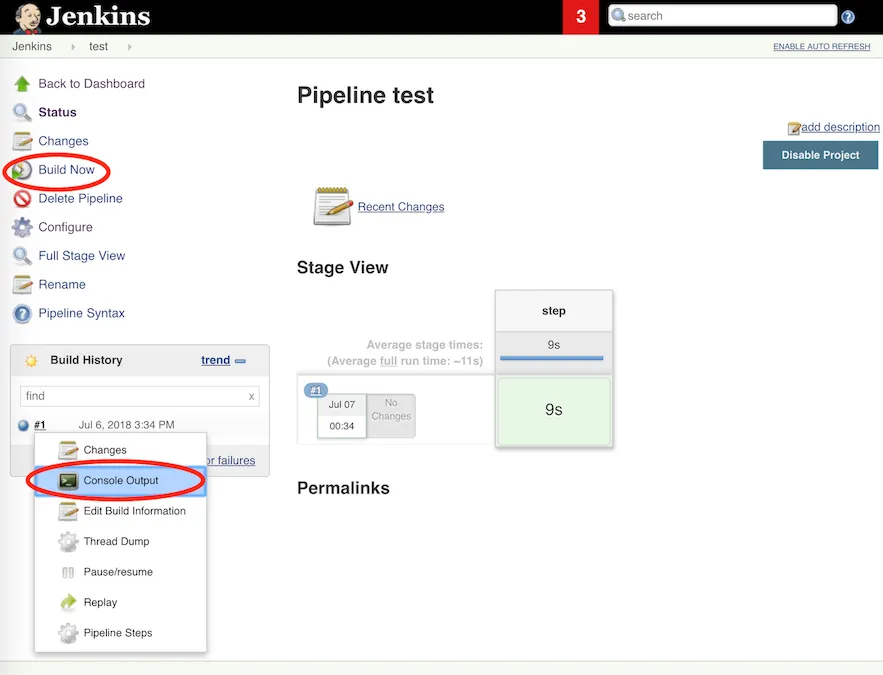
Task: Click the Changes icon in build context menu
Action: tap(68, 450)
